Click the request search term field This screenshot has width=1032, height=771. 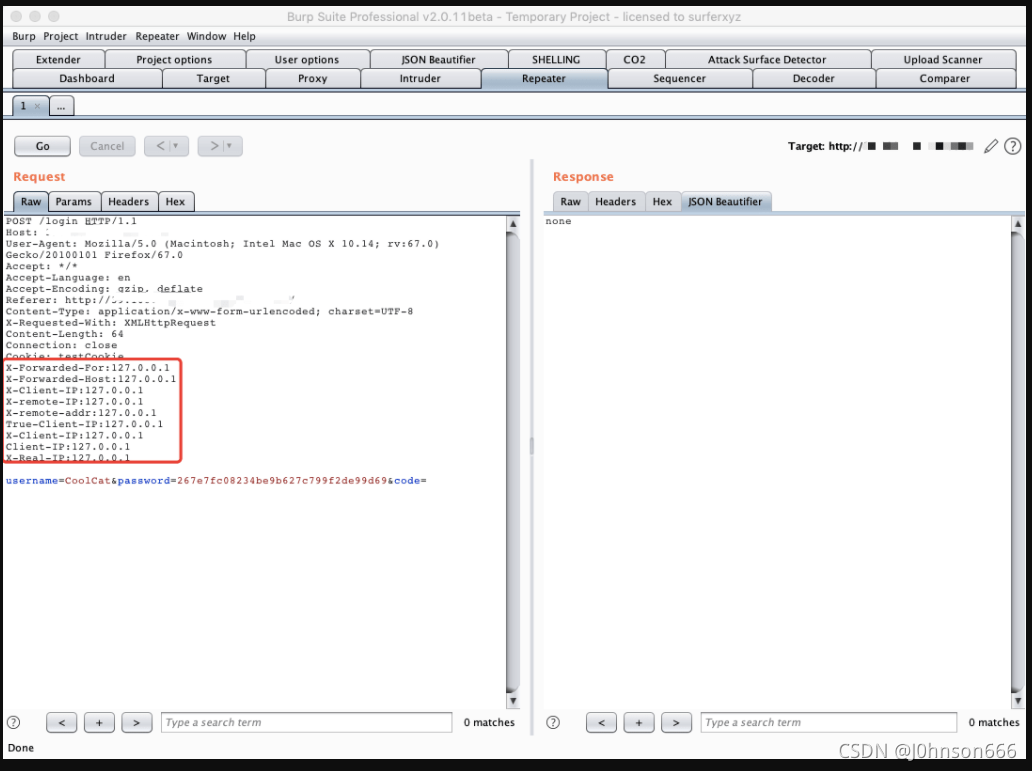point(307,722)
